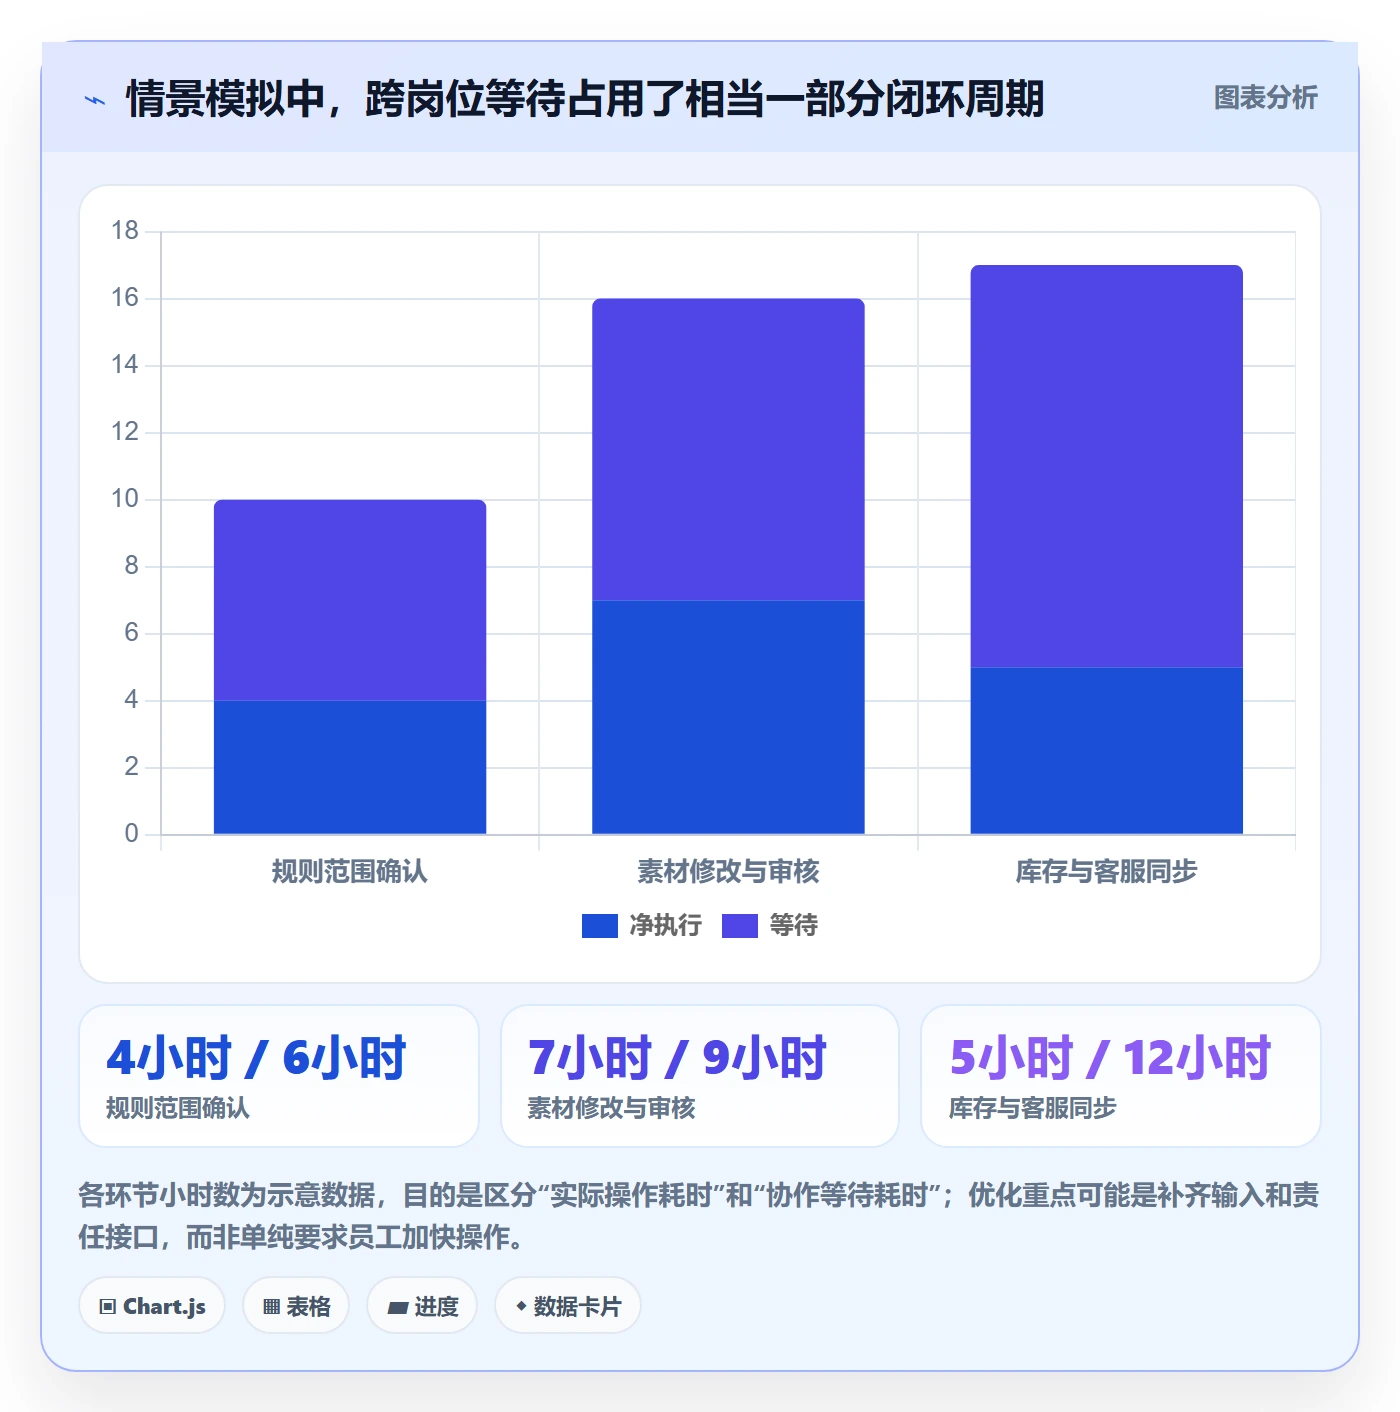Click the chart title 情景模拟中 heading
This screenshot has width=1400, height=1412.
(x=585, y=99)
